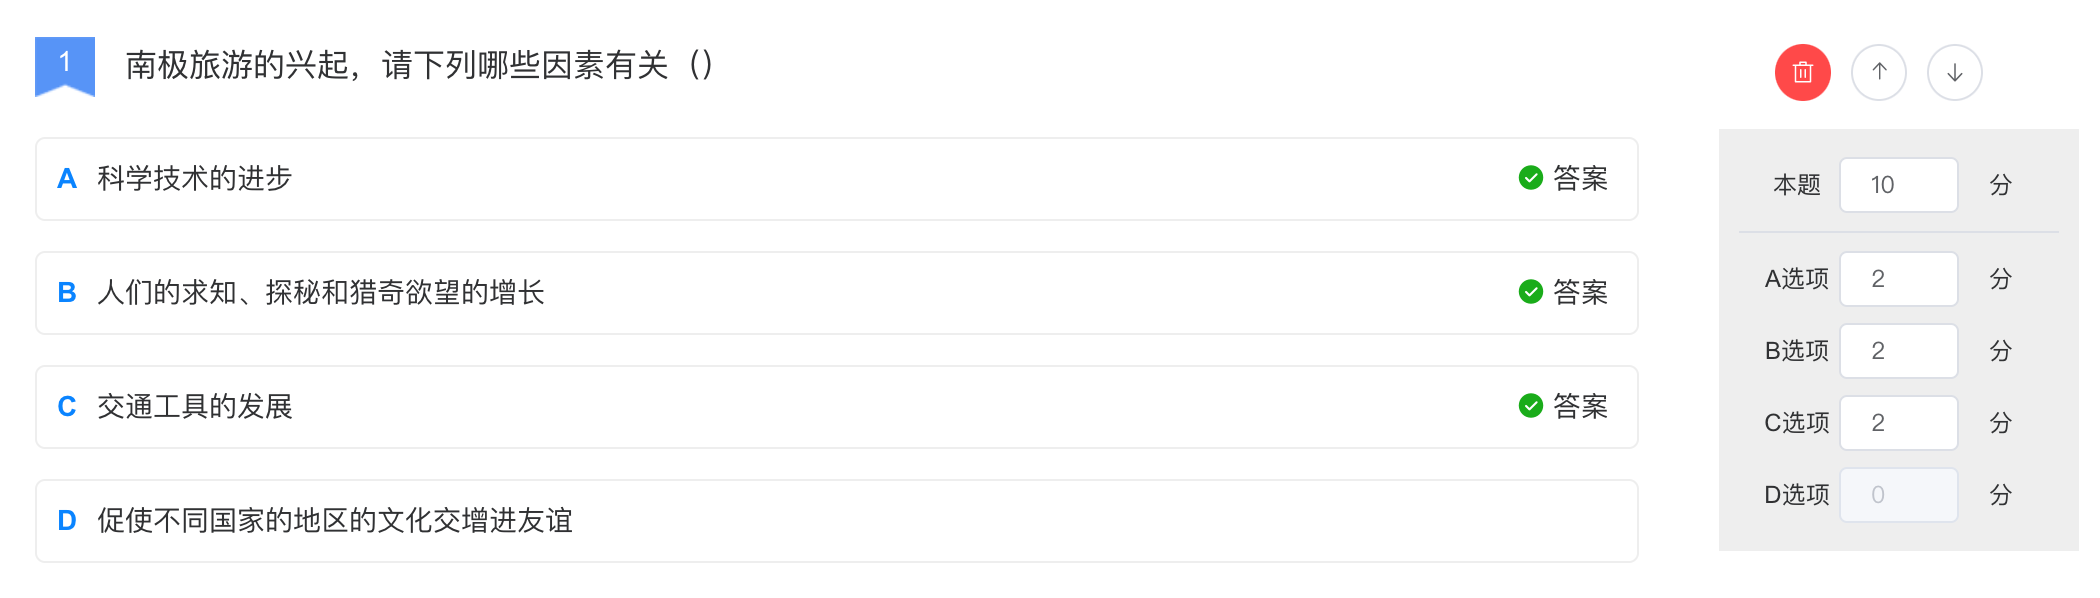Click the 答案 label on option A
The width and height of the screenshot is (2100, 598).
click(1580, 178)
